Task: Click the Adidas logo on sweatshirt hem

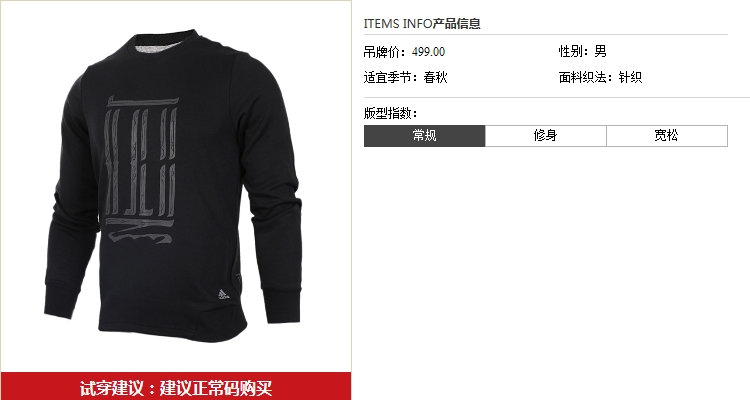Action: 223,294
